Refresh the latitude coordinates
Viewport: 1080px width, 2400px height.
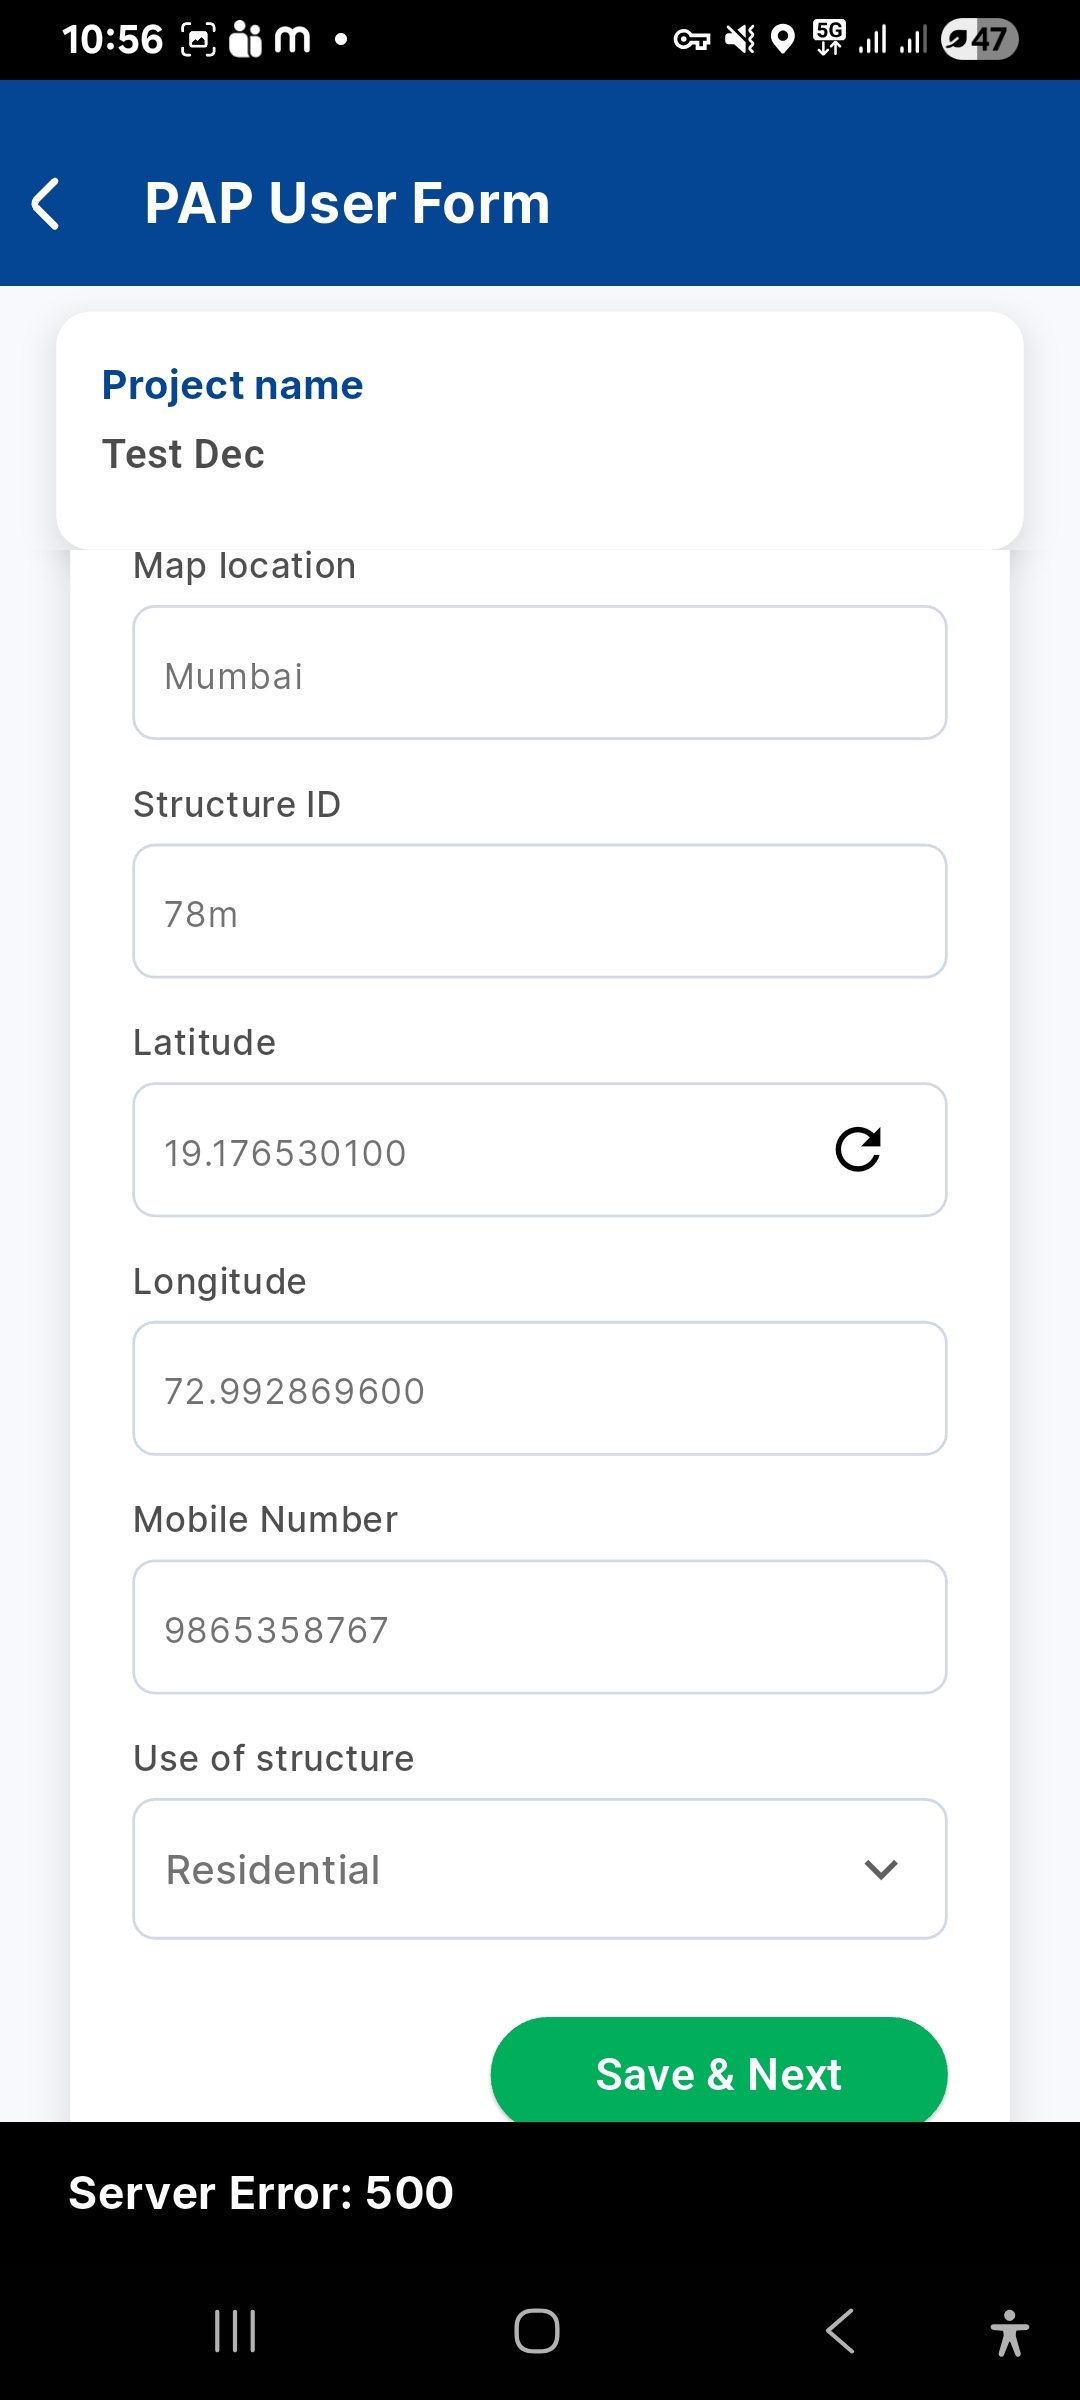(x=858, y=1150)
